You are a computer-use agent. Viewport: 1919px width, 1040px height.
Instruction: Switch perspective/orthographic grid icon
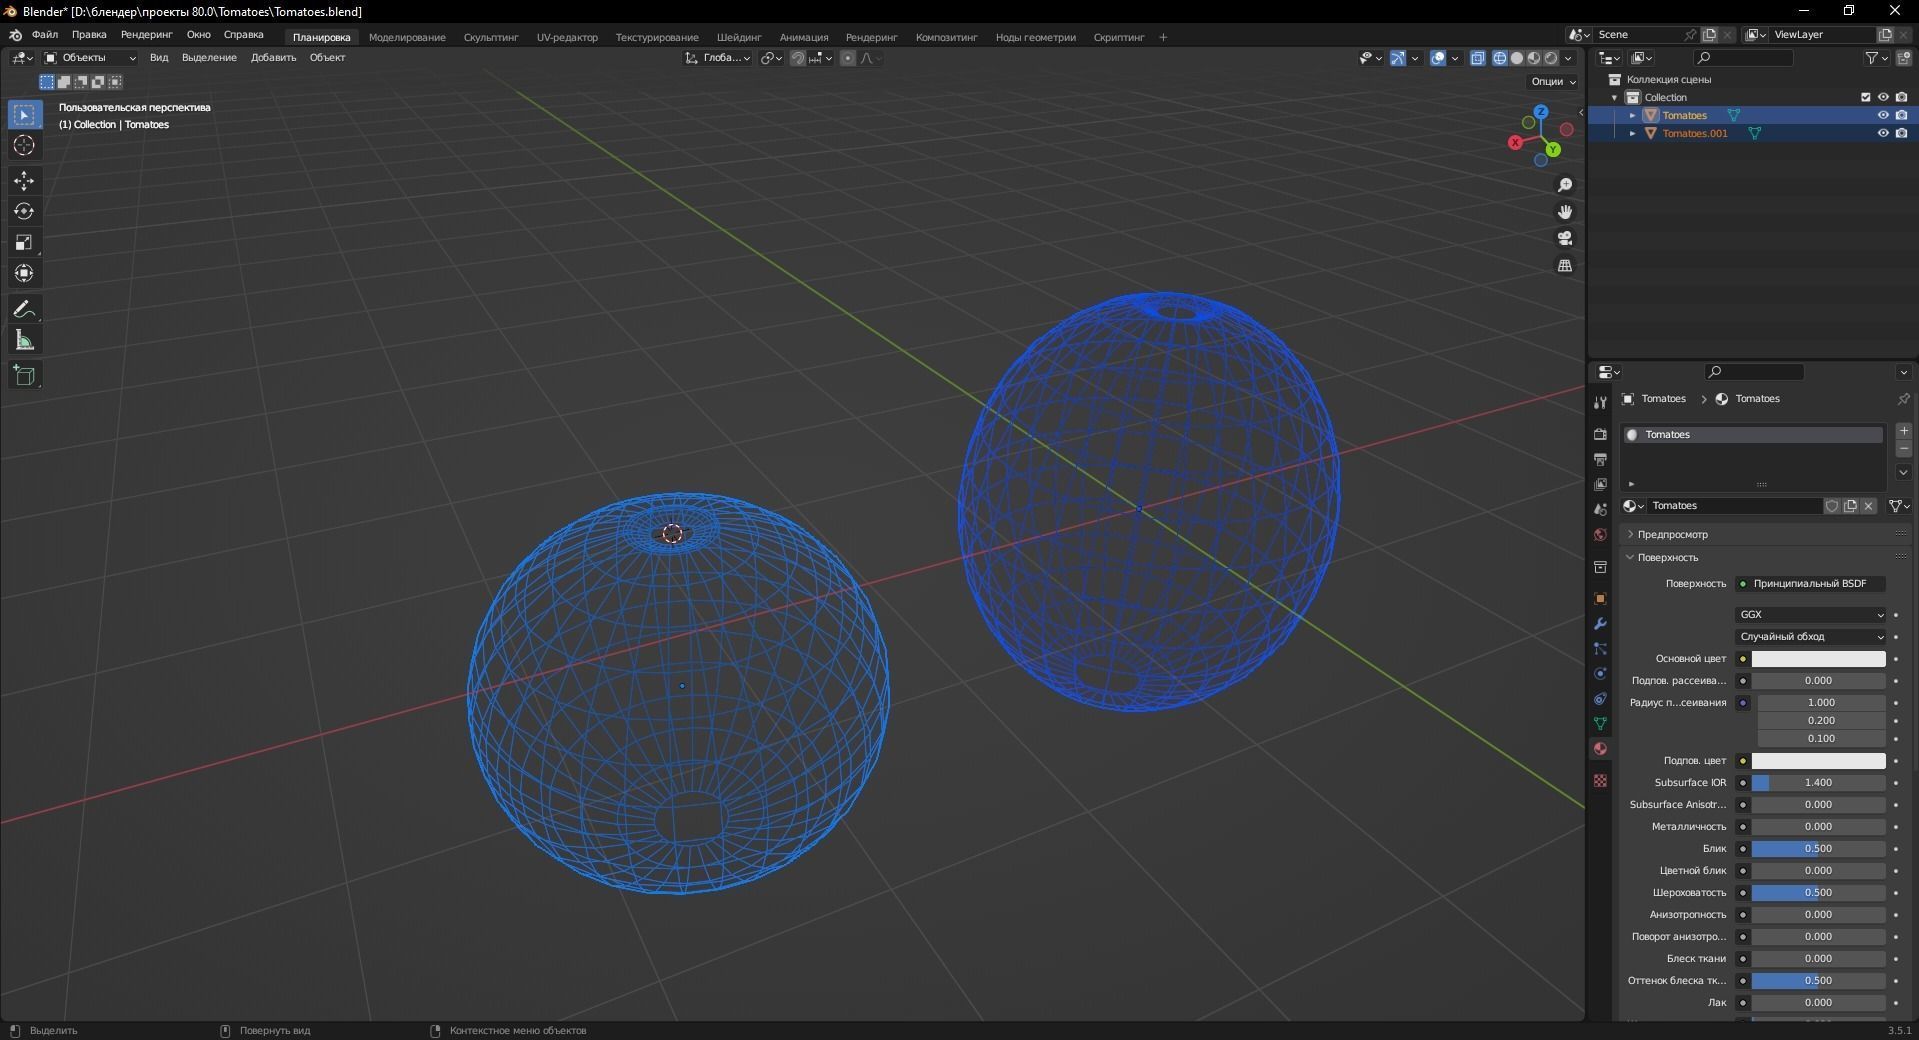[x=1565, y=266]
